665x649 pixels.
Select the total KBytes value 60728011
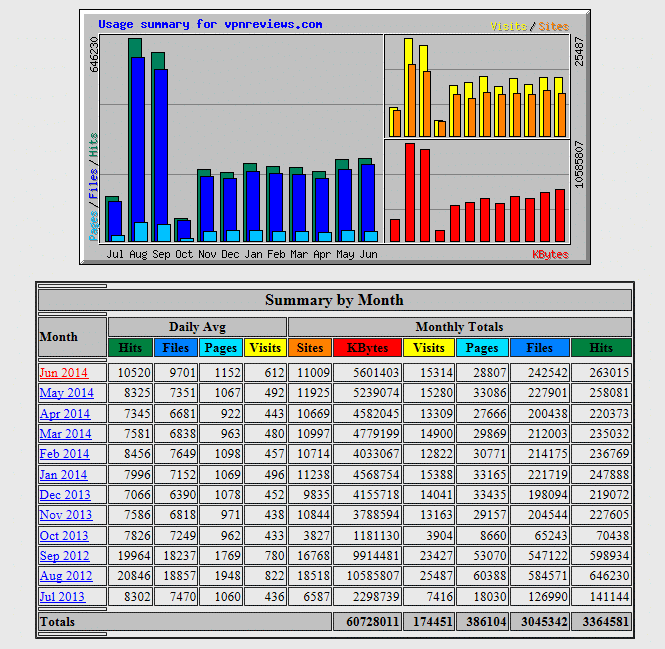367,622
